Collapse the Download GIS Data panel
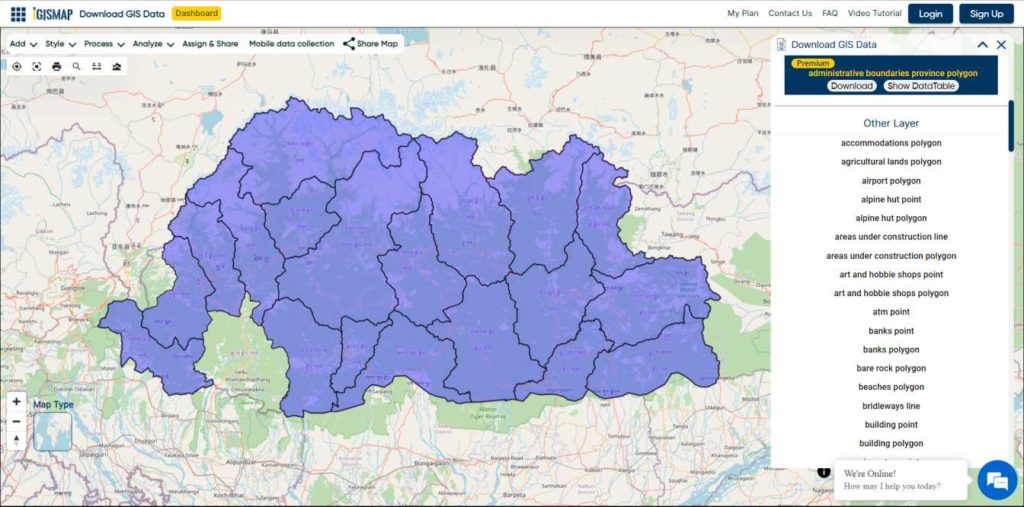 [x=982, y=45]
